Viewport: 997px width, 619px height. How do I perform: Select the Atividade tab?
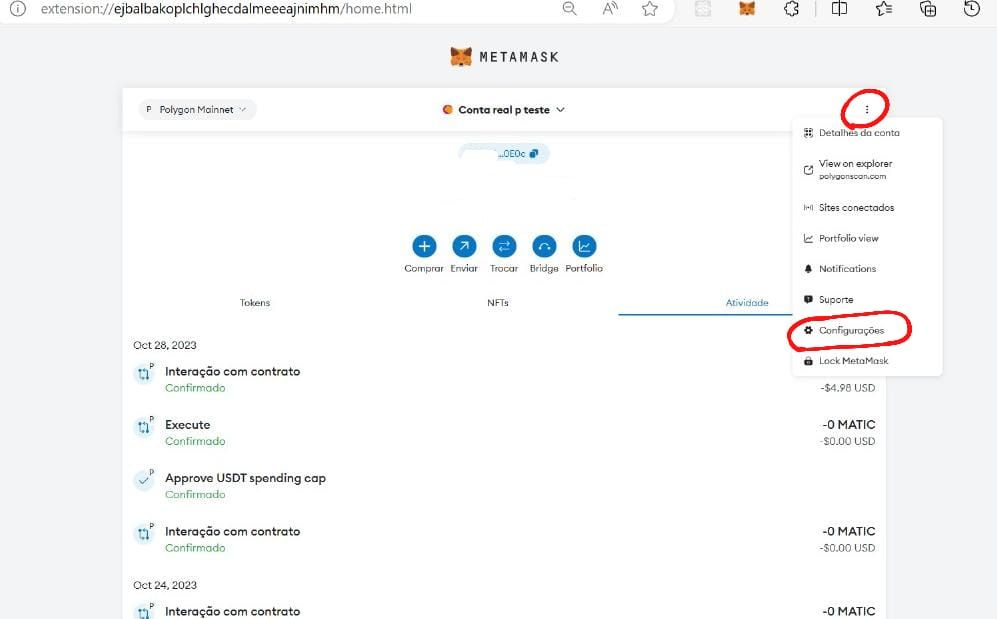click(747, 303)
